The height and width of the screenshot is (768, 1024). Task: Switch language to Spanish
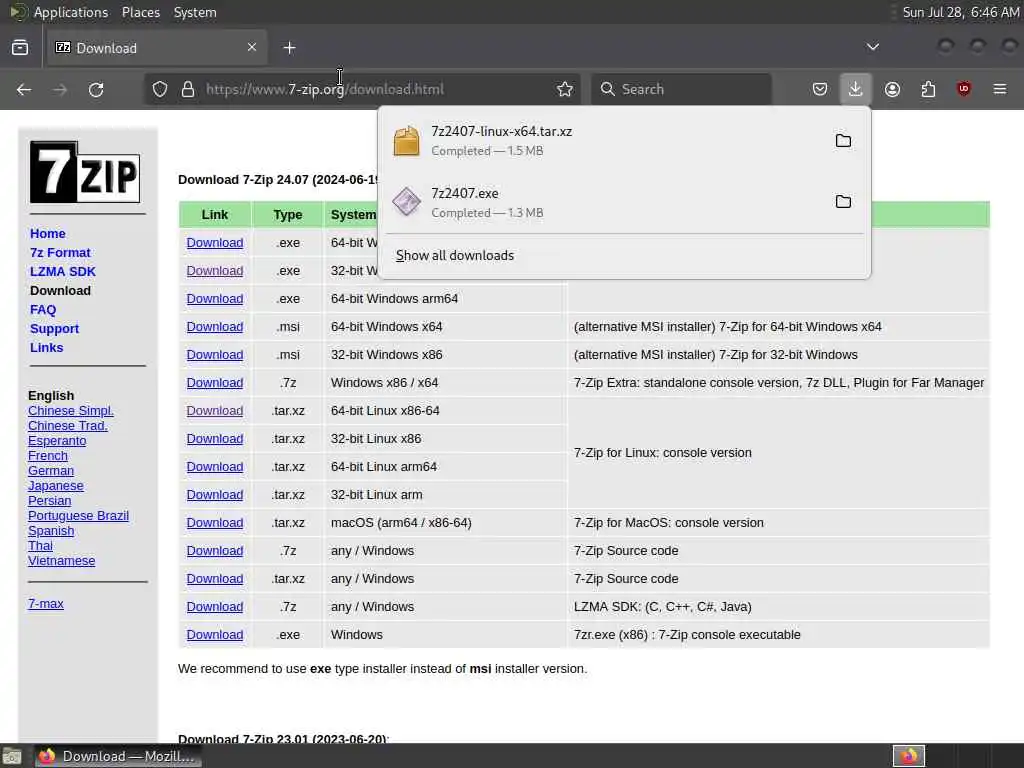pyautogui.click(x=51, y=531)
